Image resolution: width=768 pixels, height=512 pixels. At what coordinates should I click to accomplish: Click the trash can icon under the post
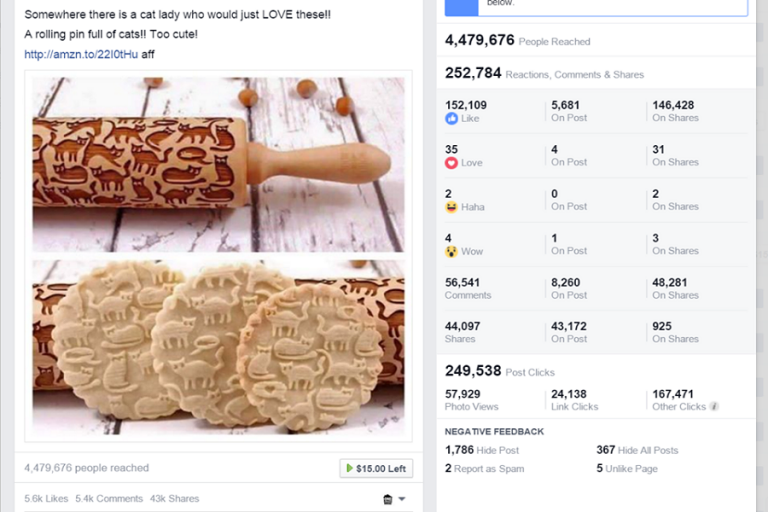(387, 499)
